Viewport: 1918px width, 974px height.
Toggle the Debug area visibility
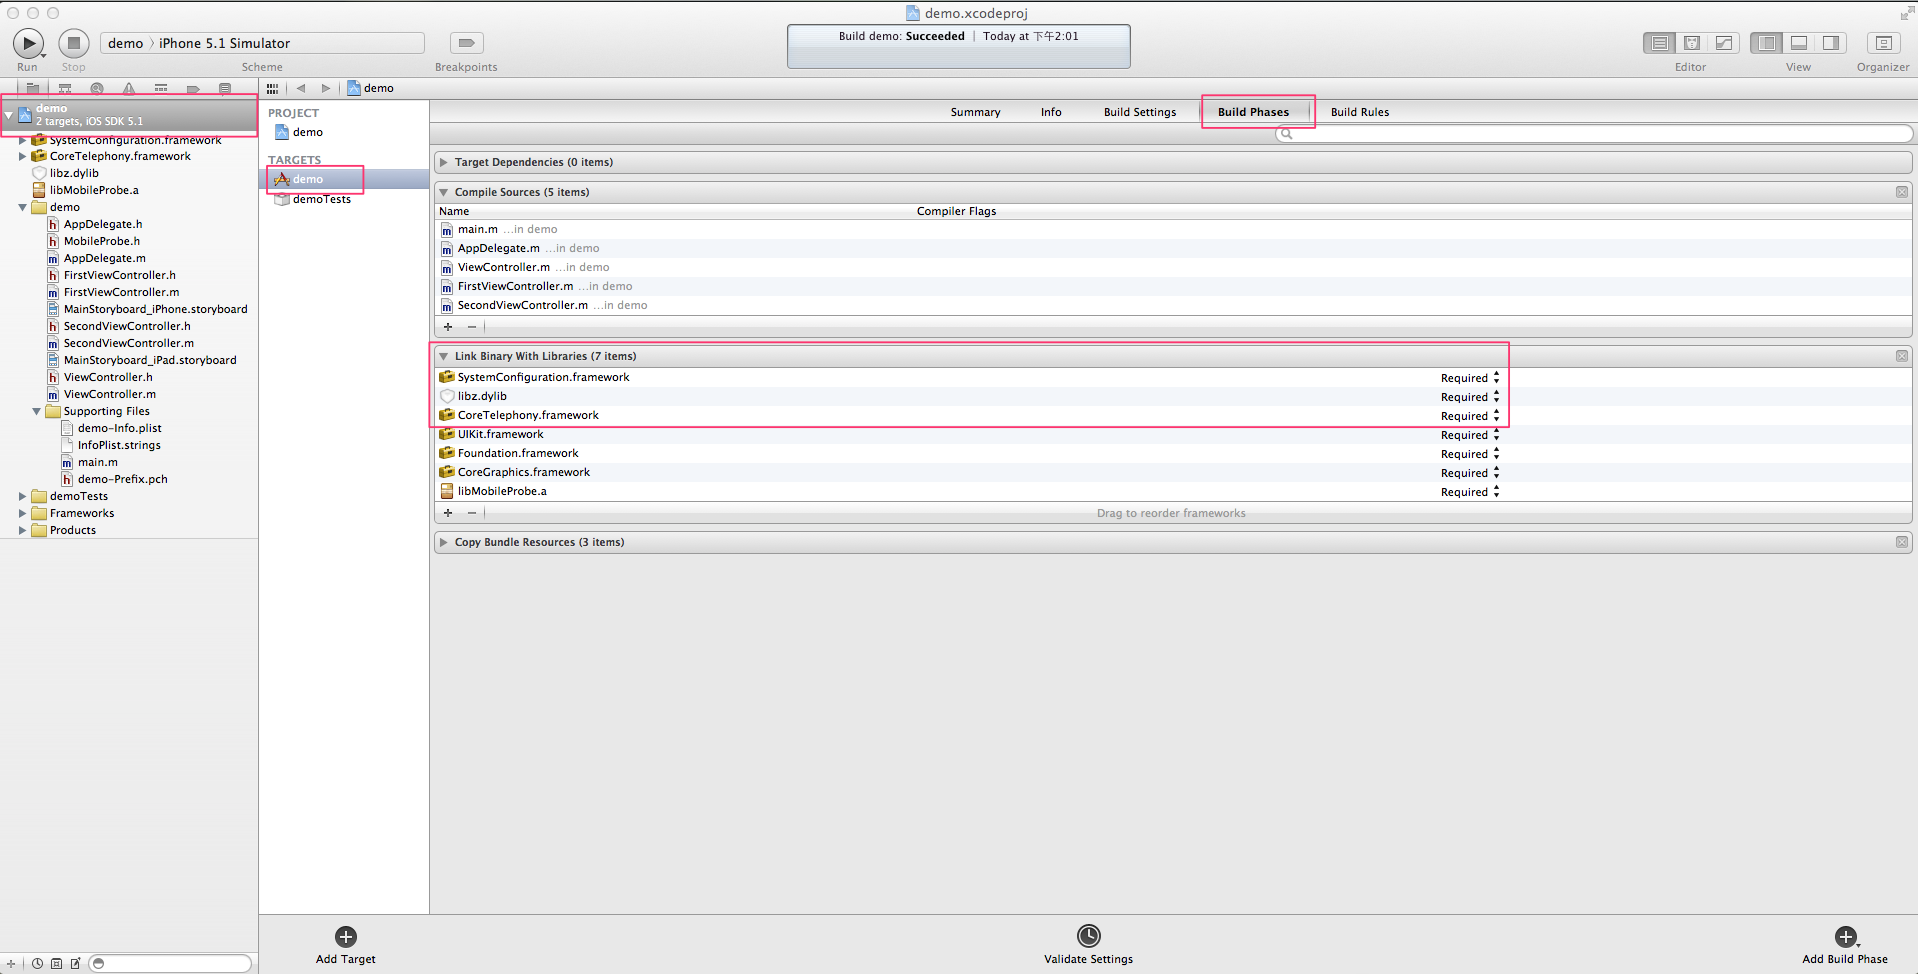[x=1799, y=43]
